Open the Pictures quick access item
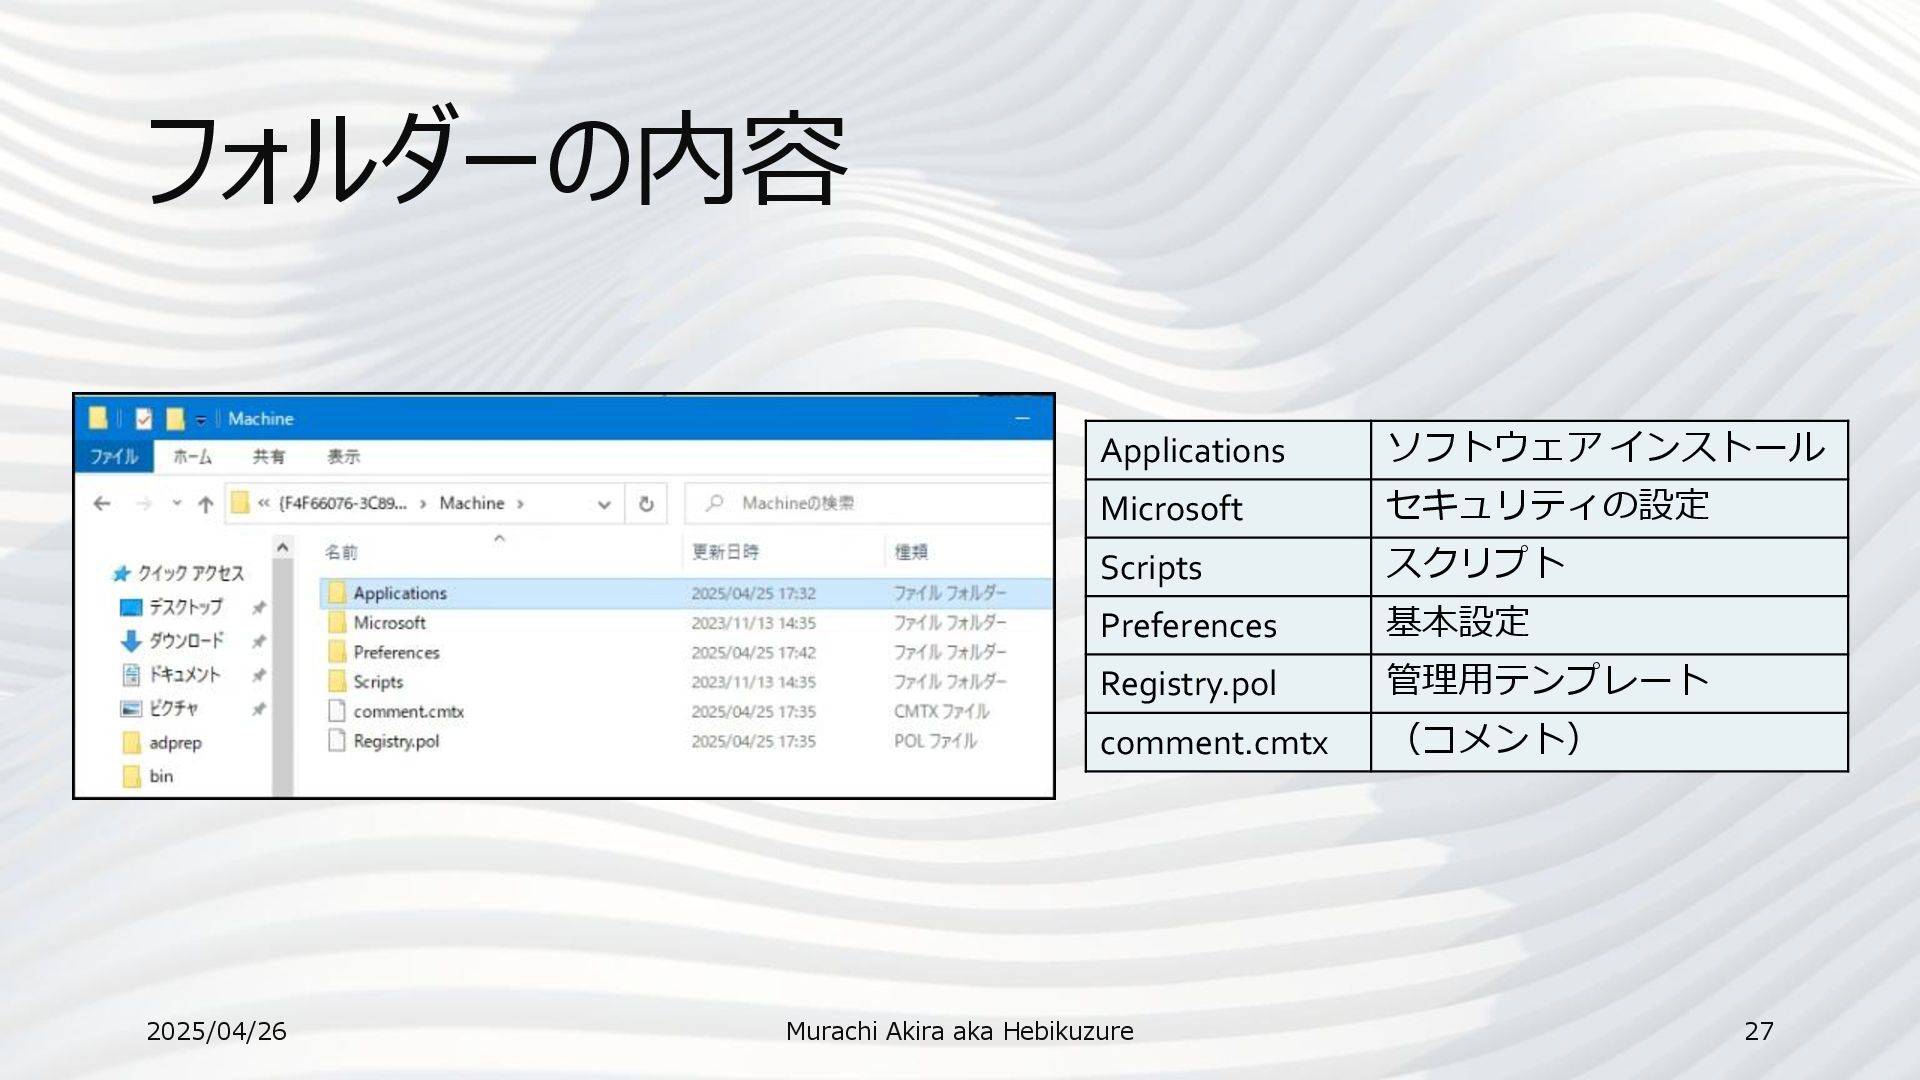The height and width of the screenshot is (1080, 1920). tap(173, 709)
